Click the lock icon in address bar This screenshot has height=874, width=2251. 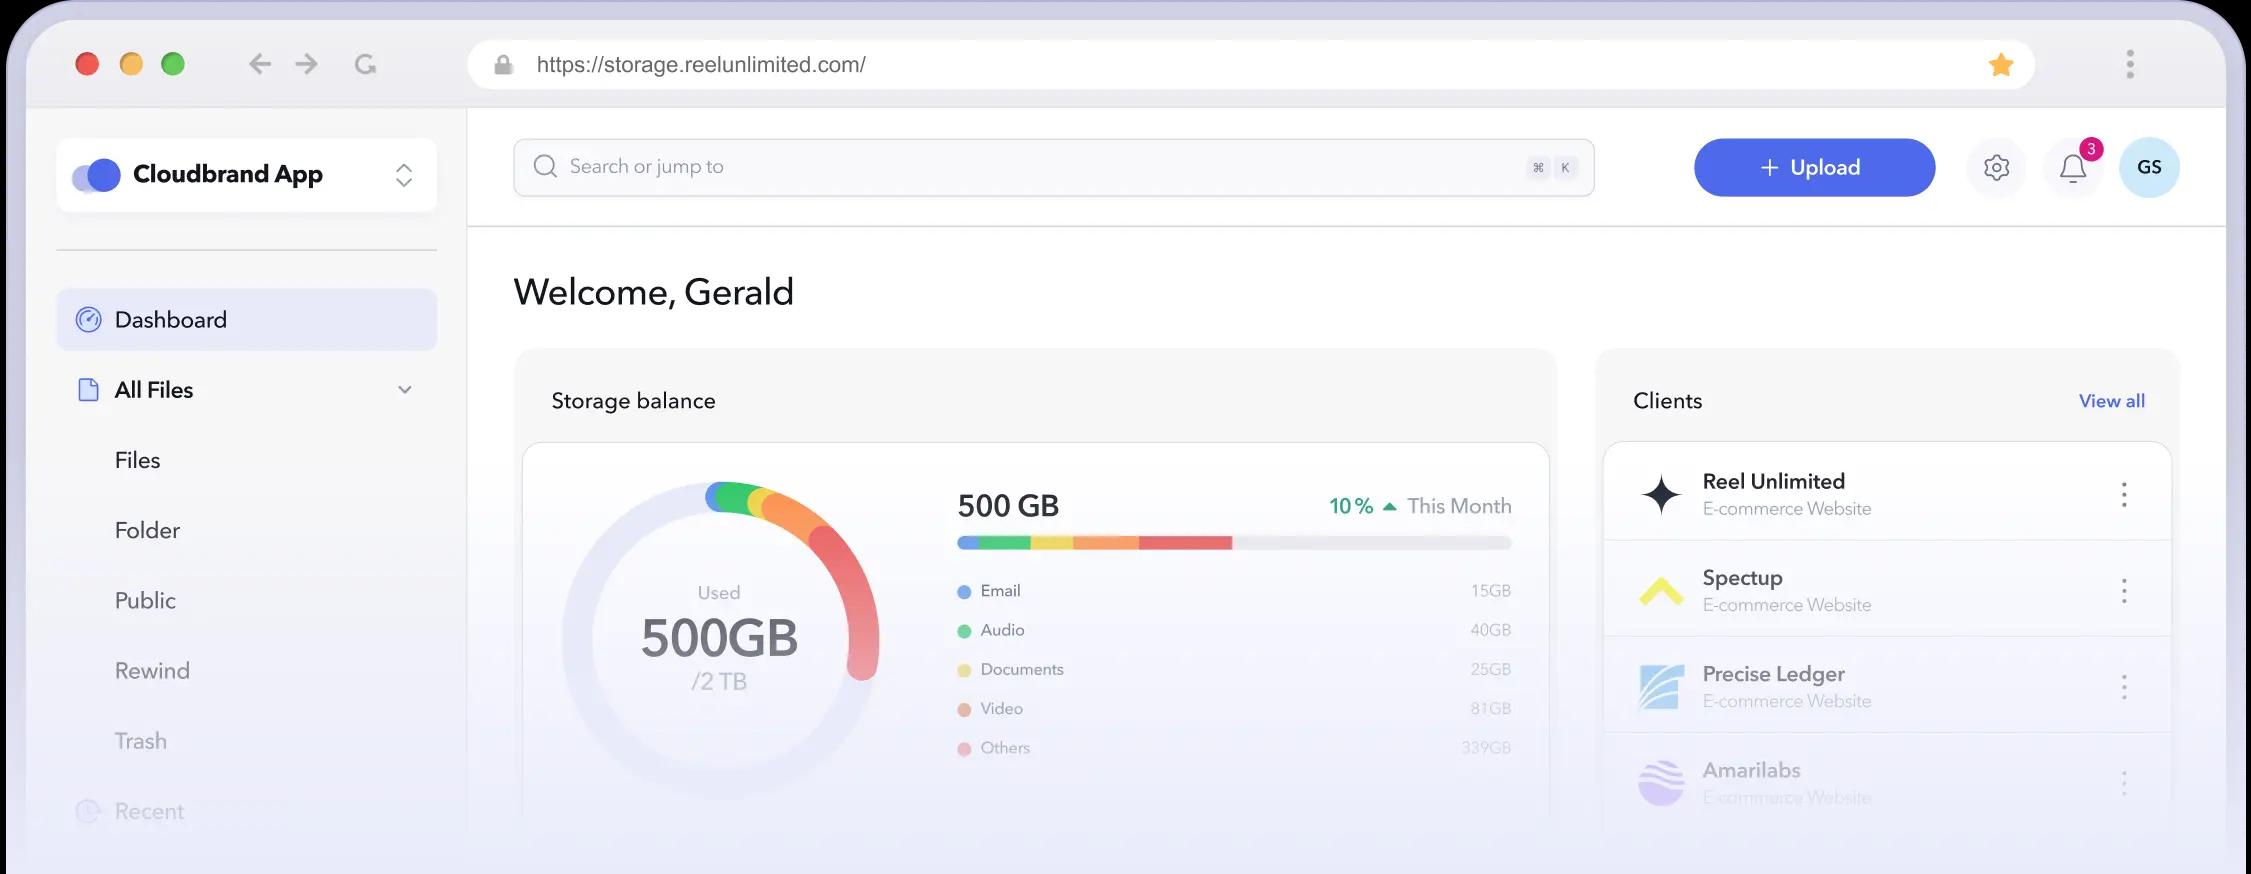504,65
